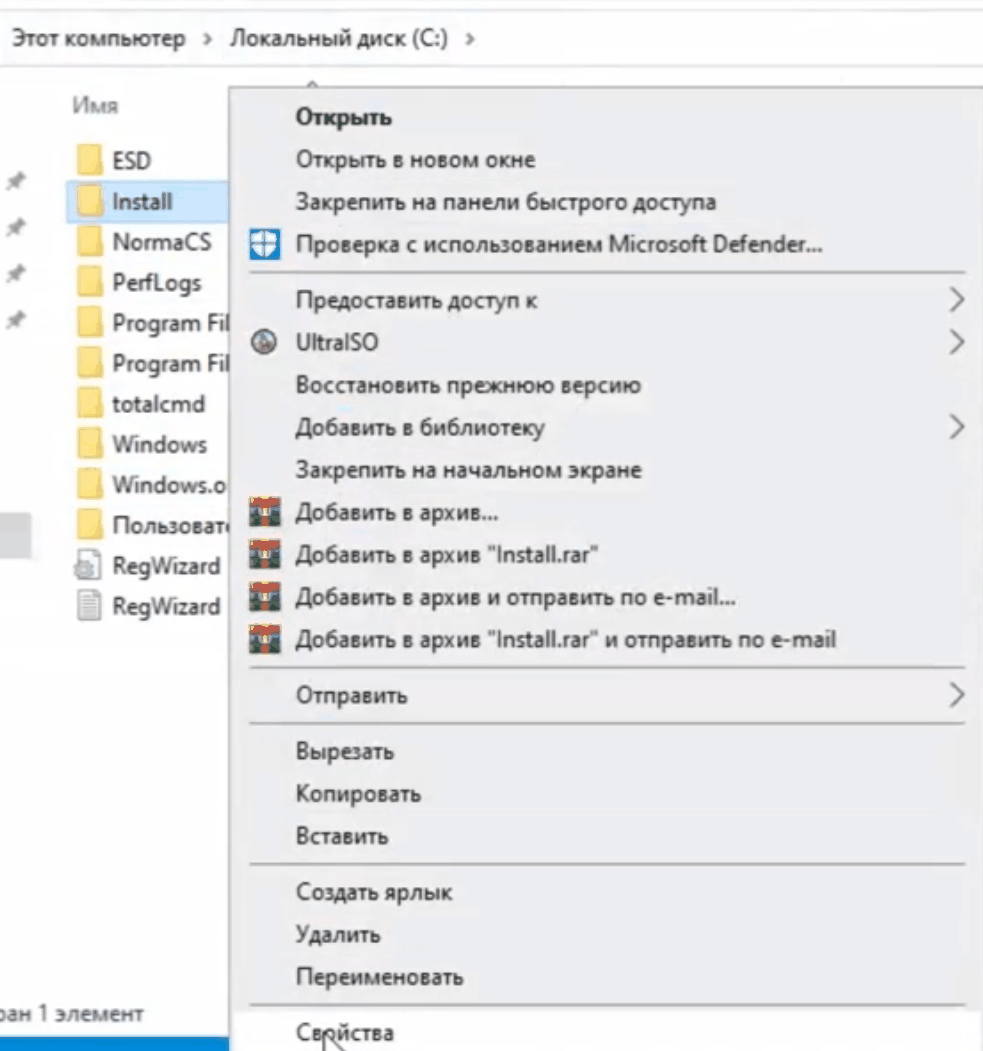Expand the 'Предоставить доступ к' submenu arrow
This screenshot has height=1051, width=983.
[x=956, y=300]
